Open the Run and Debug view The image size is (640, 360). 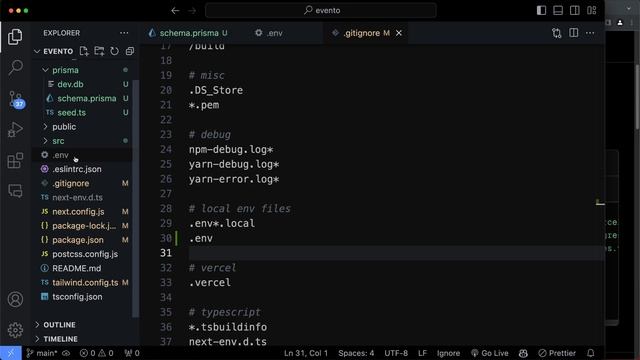(x=15, y=130)
